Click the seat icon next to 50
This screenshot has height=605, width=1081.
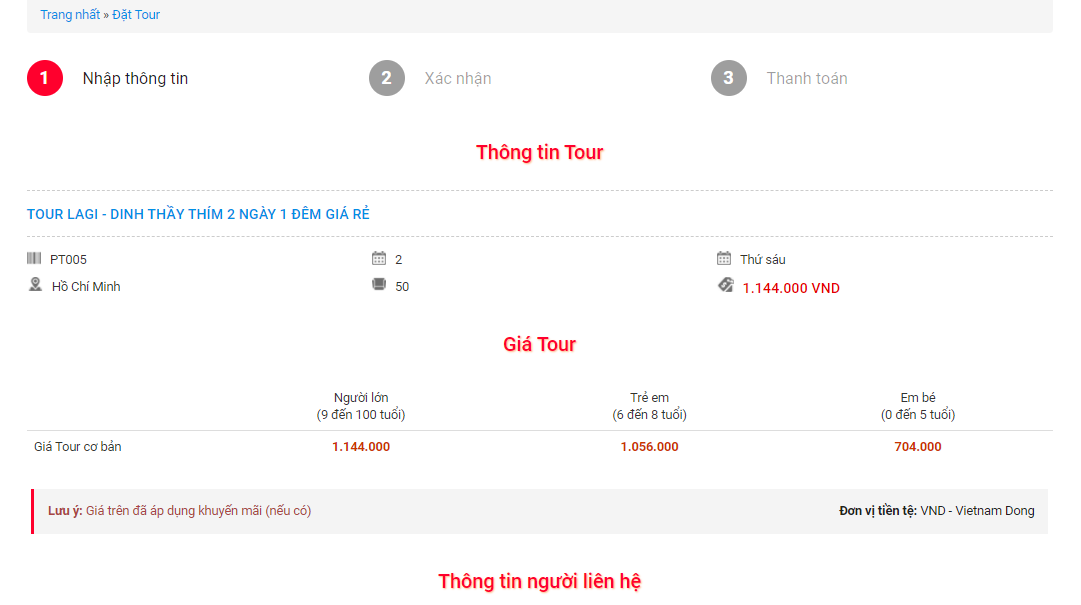[379, 285]
